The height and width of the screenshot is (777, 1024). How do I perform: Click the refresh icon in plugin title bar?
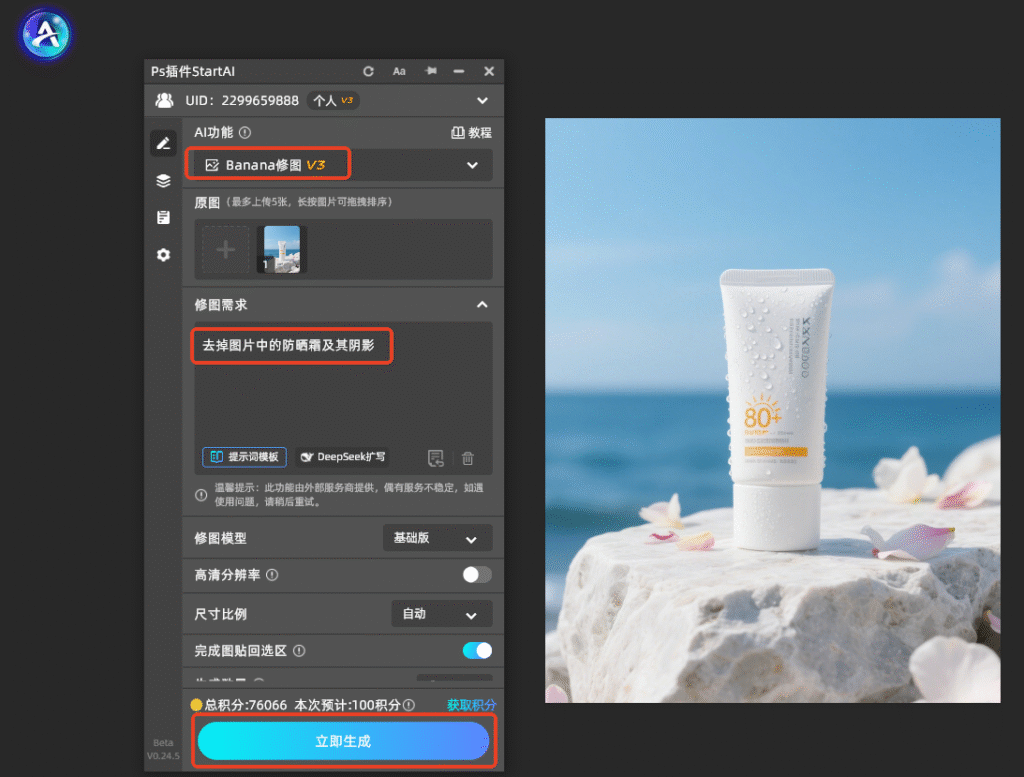click(368, 71)
